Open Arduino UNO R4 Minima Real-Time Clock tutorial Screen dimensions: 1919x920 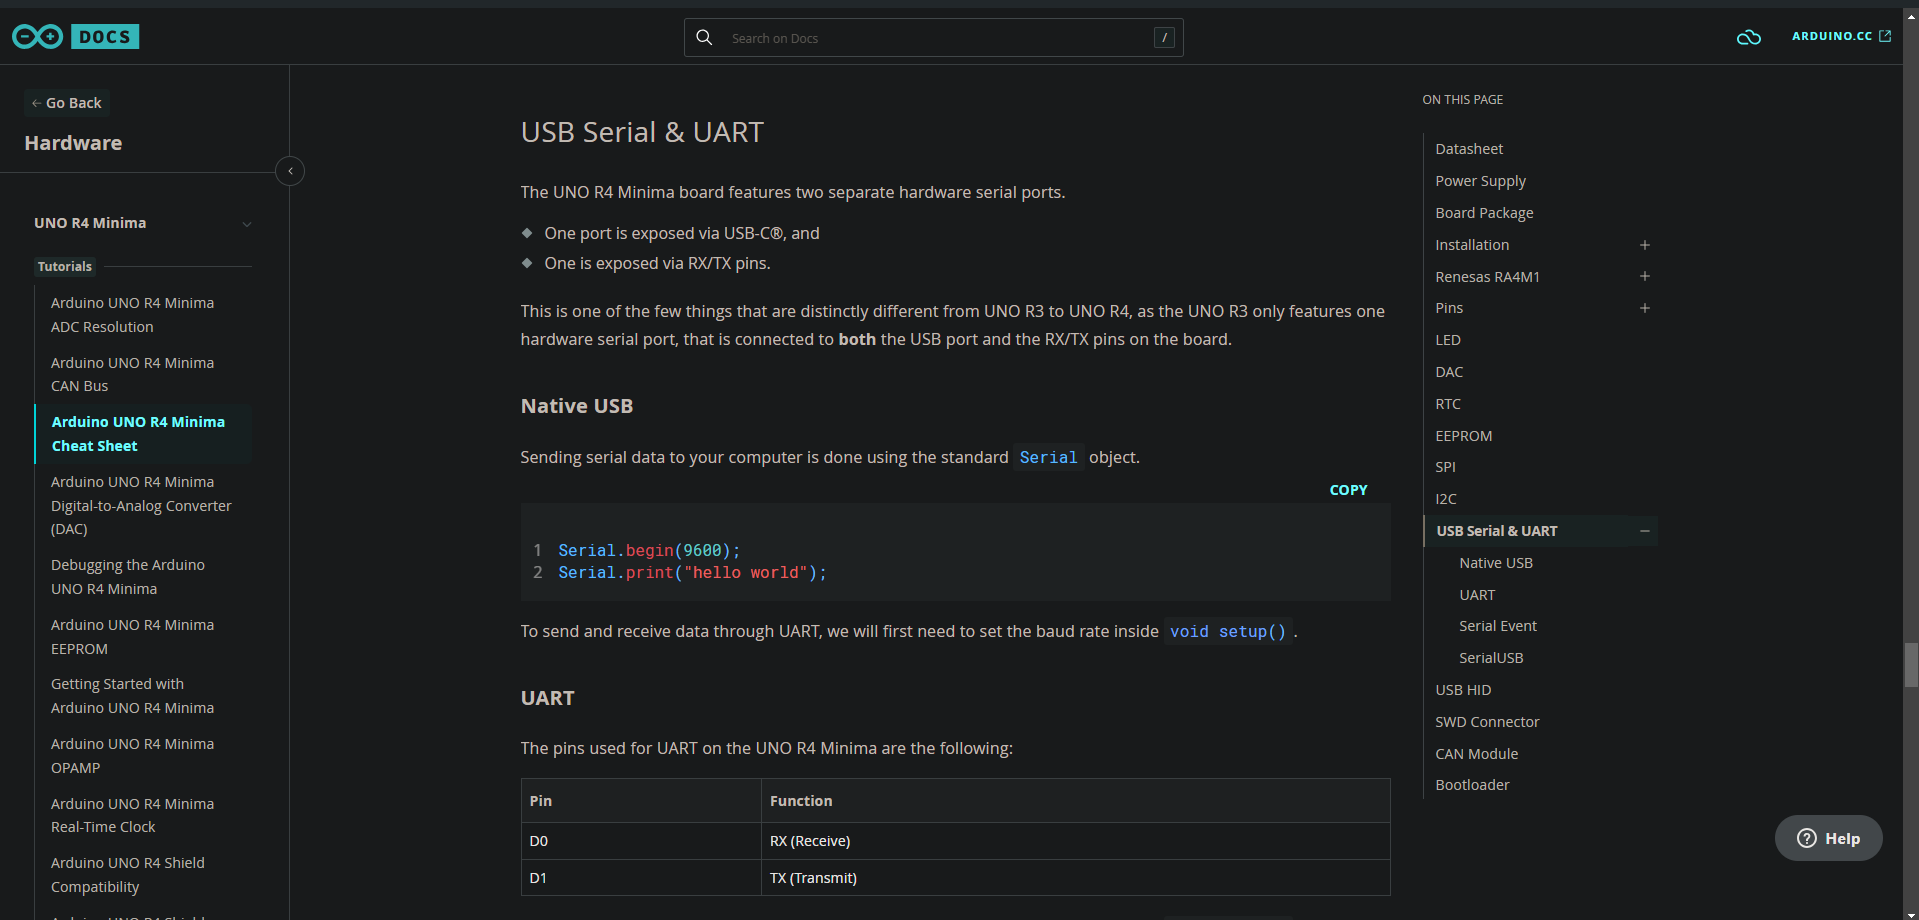click(x=132, y=815)
